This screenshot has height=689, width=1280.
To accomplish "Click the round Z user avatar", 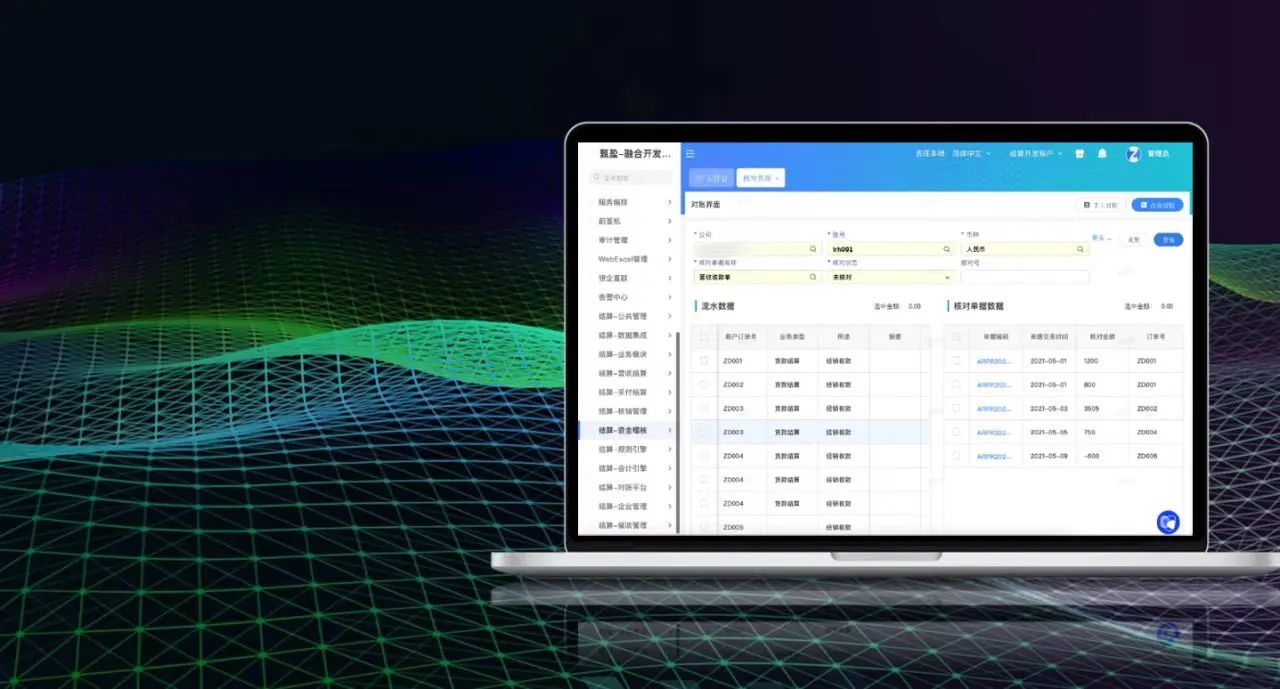I will click(x=1133, y=154).
